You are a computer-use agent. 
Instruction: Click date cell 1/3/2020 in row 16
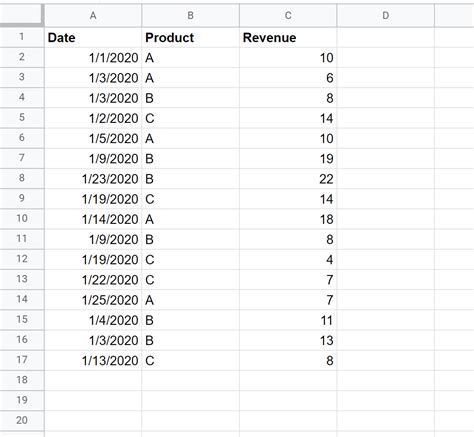click(x=93, y=340)
